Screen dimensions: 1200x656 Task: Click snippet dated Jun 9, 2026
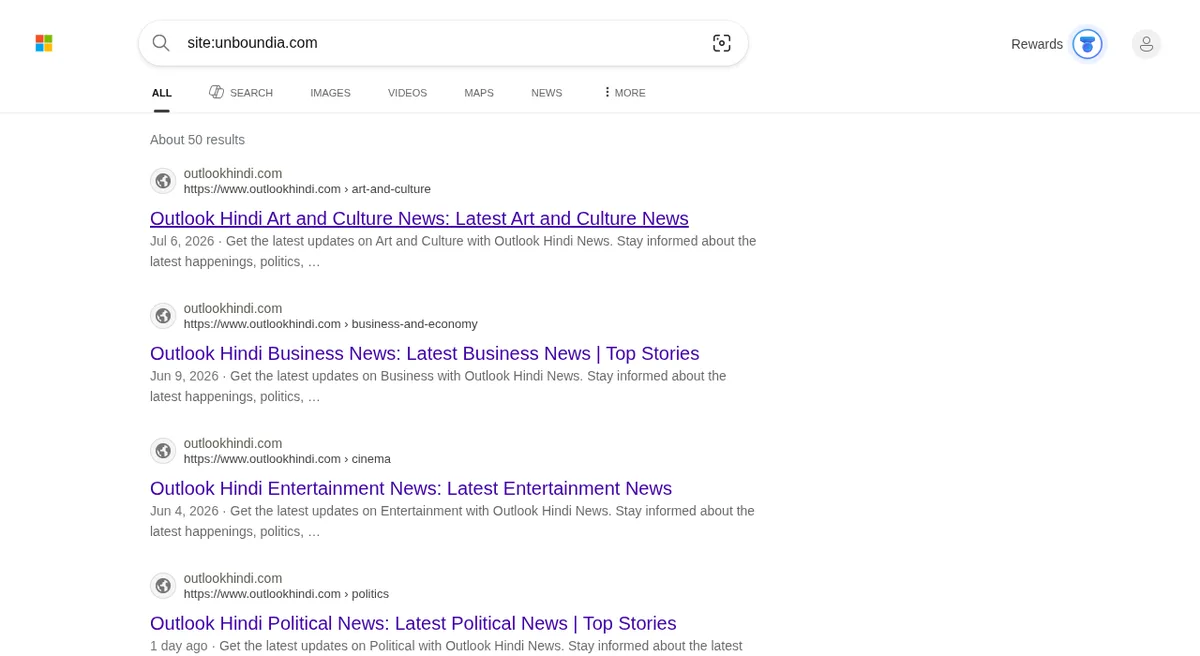click(x=438, y=386)
